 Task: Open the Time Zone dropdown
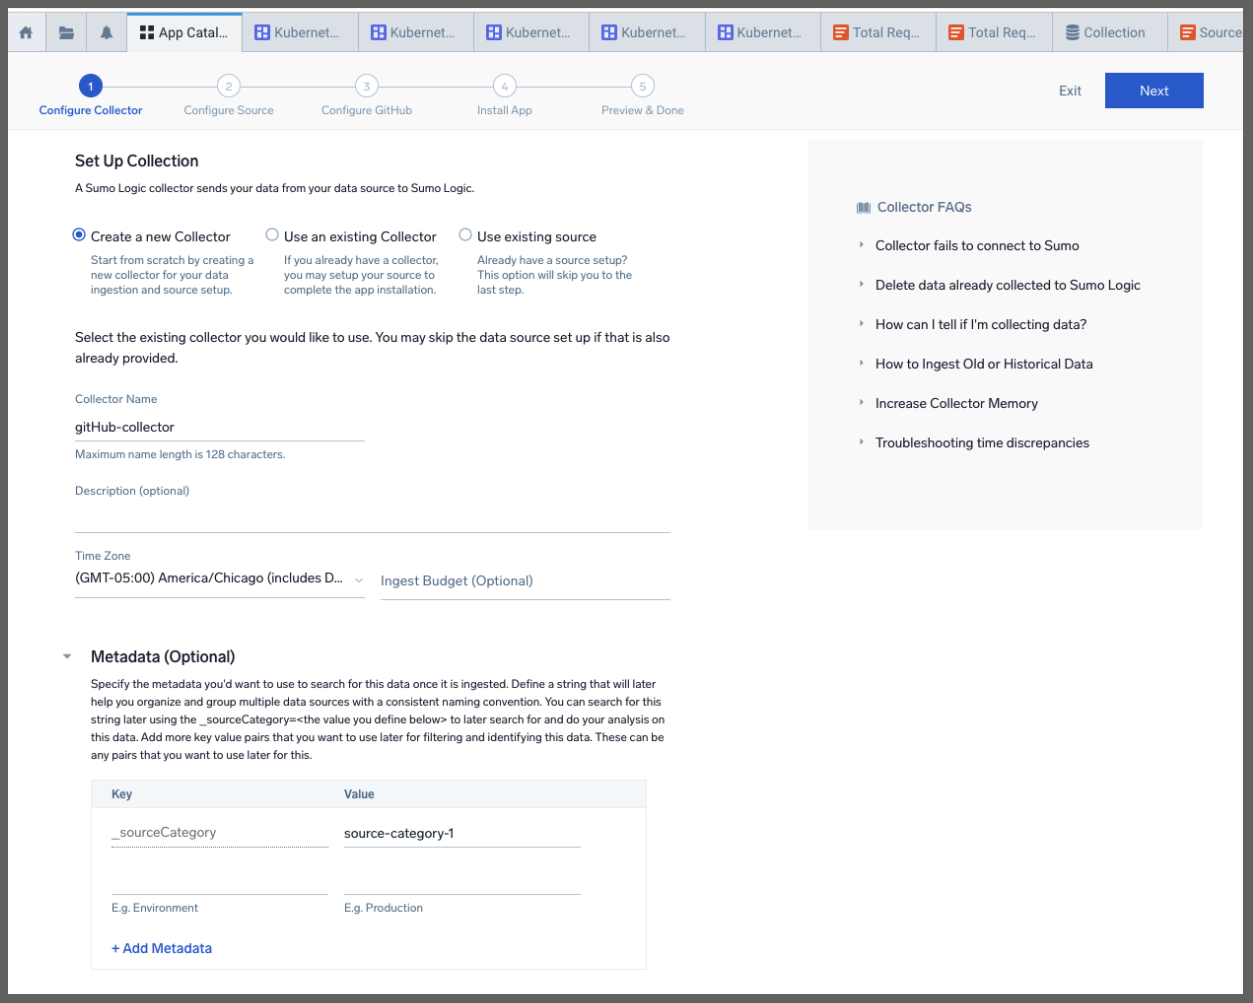coord(219,579)
